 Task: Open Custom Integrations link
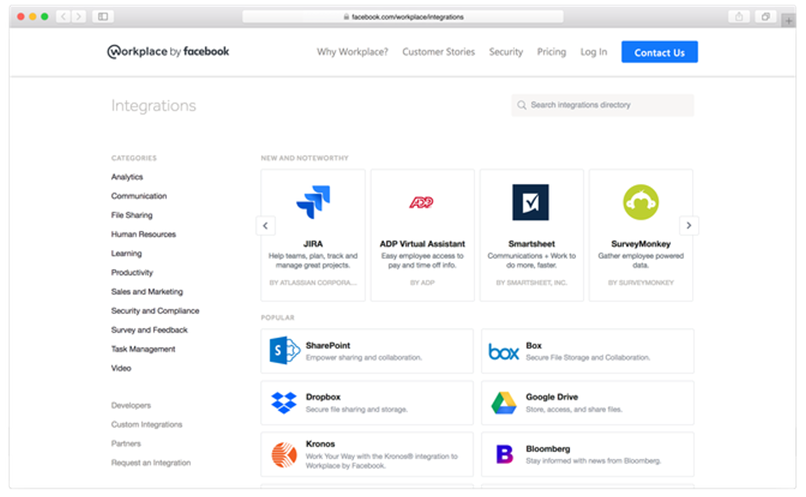click(x=146, y=424)
